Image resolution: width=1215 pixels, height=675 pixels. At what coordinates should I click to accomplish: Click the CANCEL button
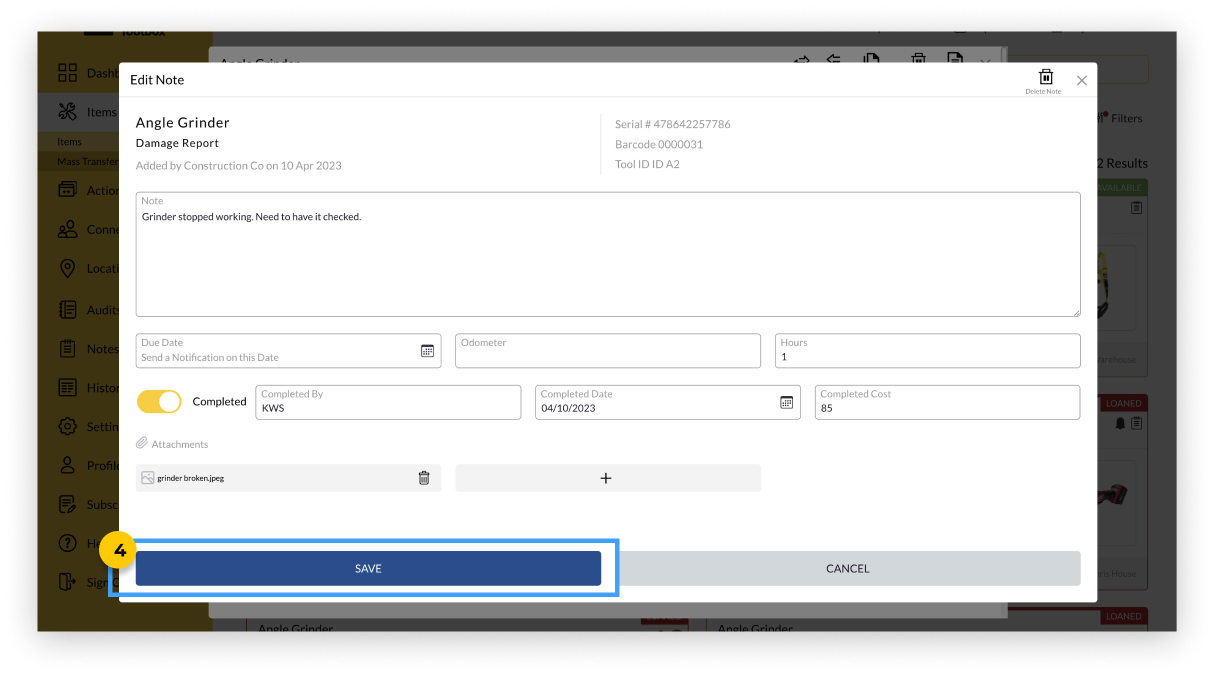coord(847,568)
